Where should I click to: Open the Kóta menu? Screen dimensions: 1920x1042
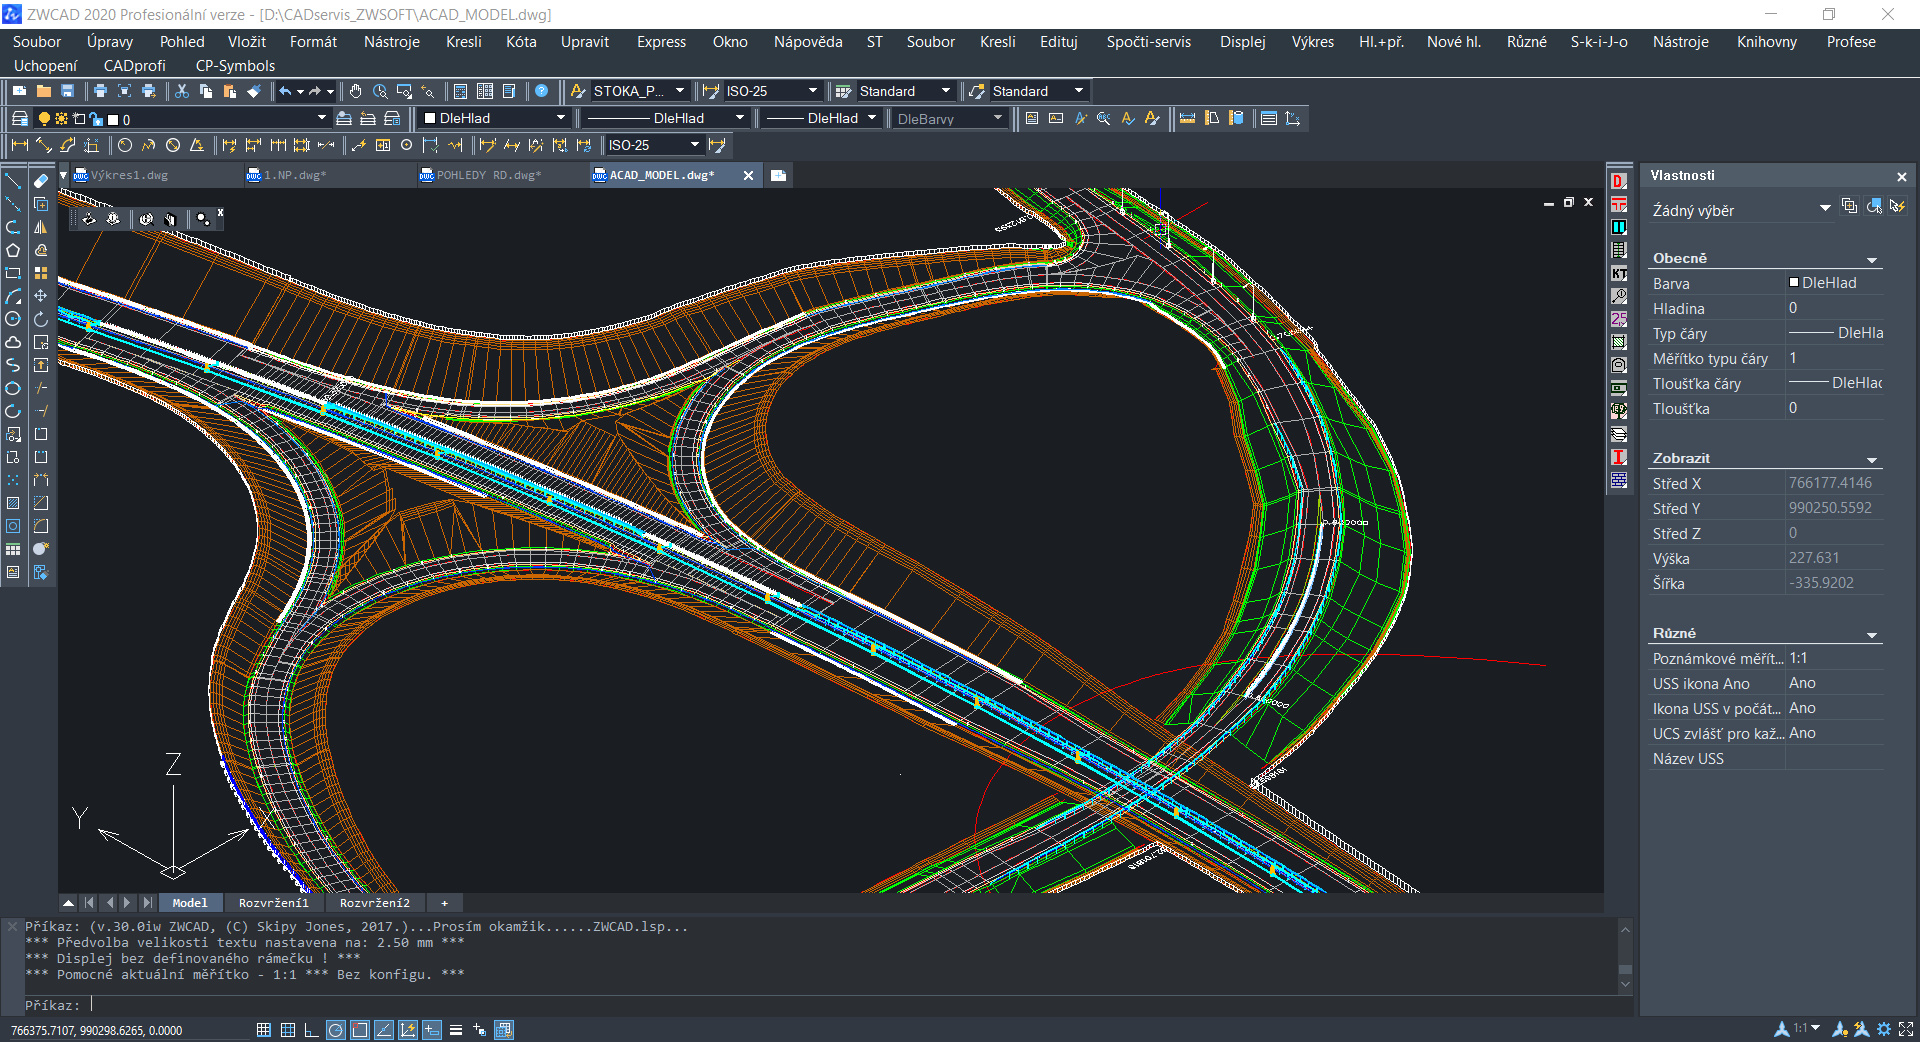point(521,42)
